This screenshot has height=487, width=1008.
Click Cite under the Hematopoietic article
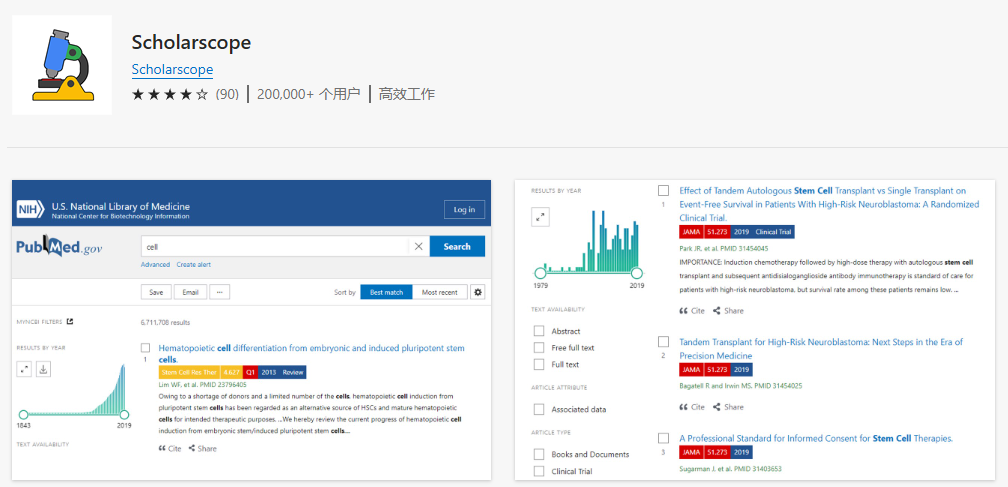[x=170, y=448]
